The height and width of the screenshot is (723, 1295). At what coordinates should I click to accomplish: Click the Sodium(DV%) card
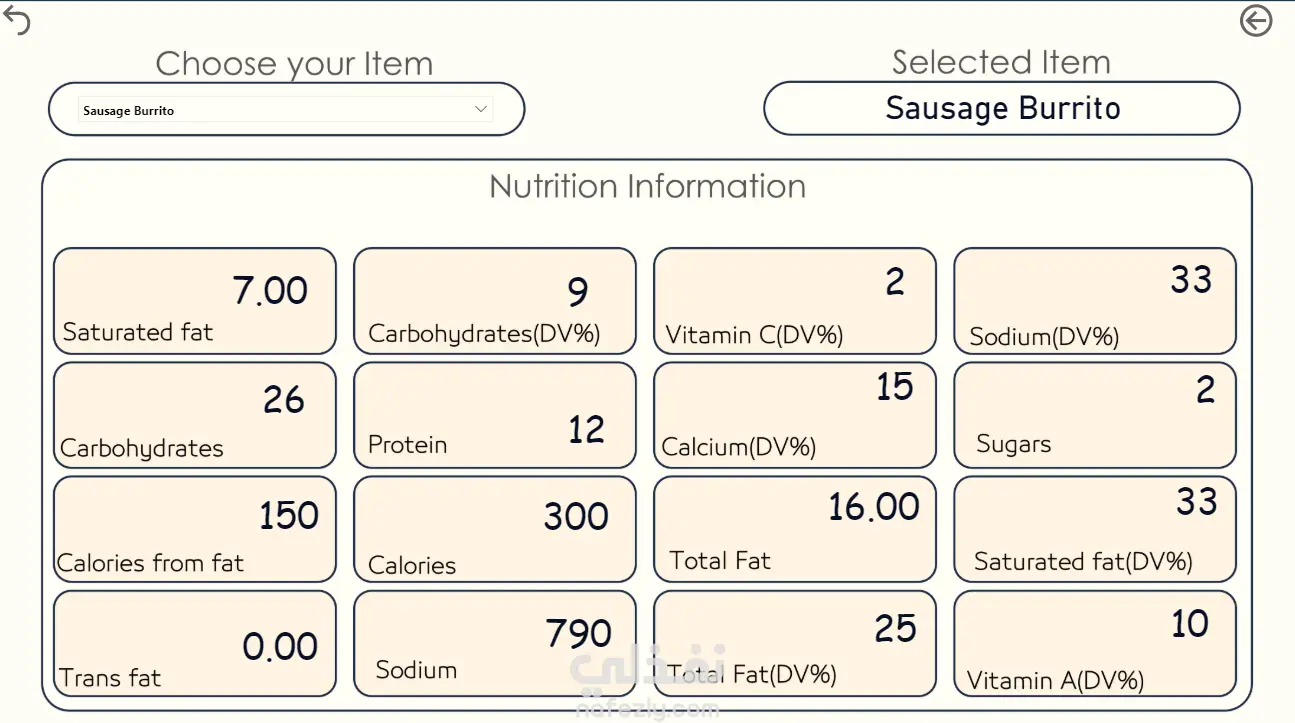click(1095, 301)
